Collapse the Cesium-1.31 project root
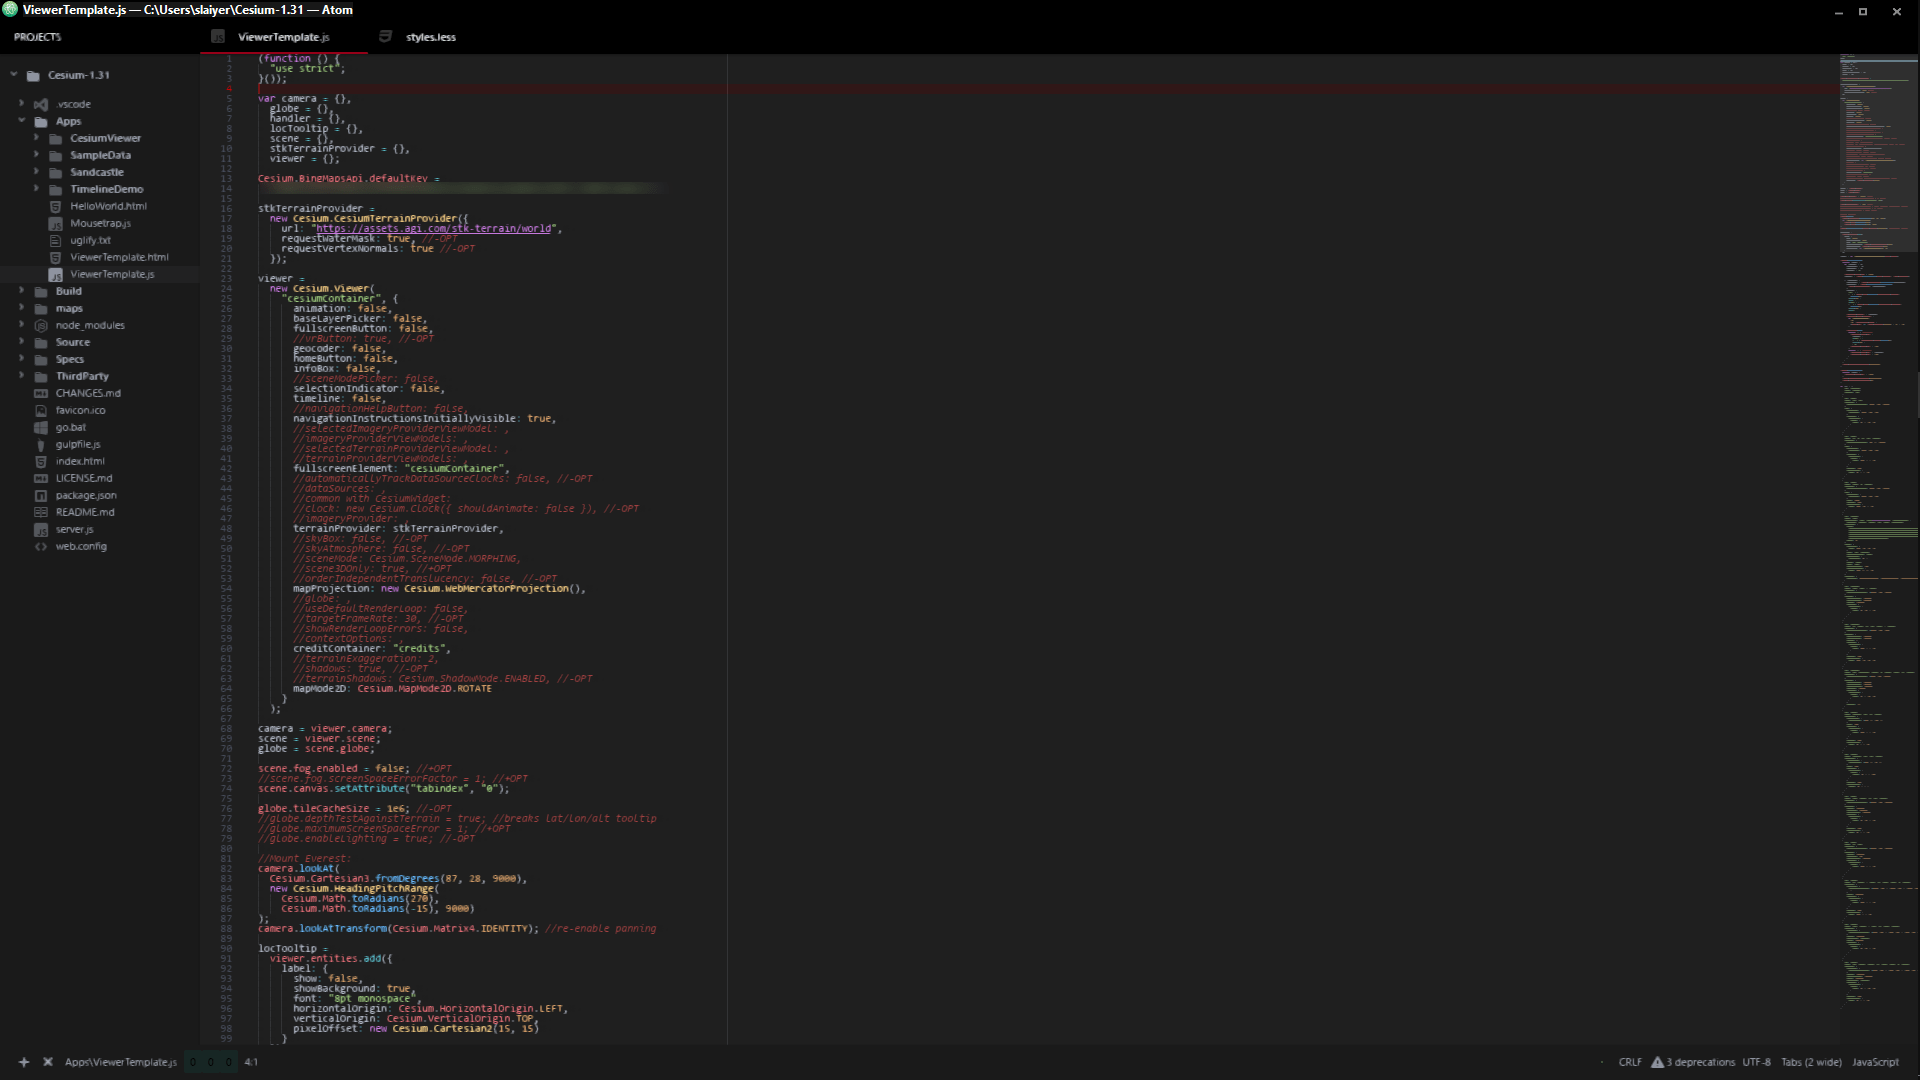This screenshot has width=1920, height=1080. pyautogui.click(x=13, y=74)
